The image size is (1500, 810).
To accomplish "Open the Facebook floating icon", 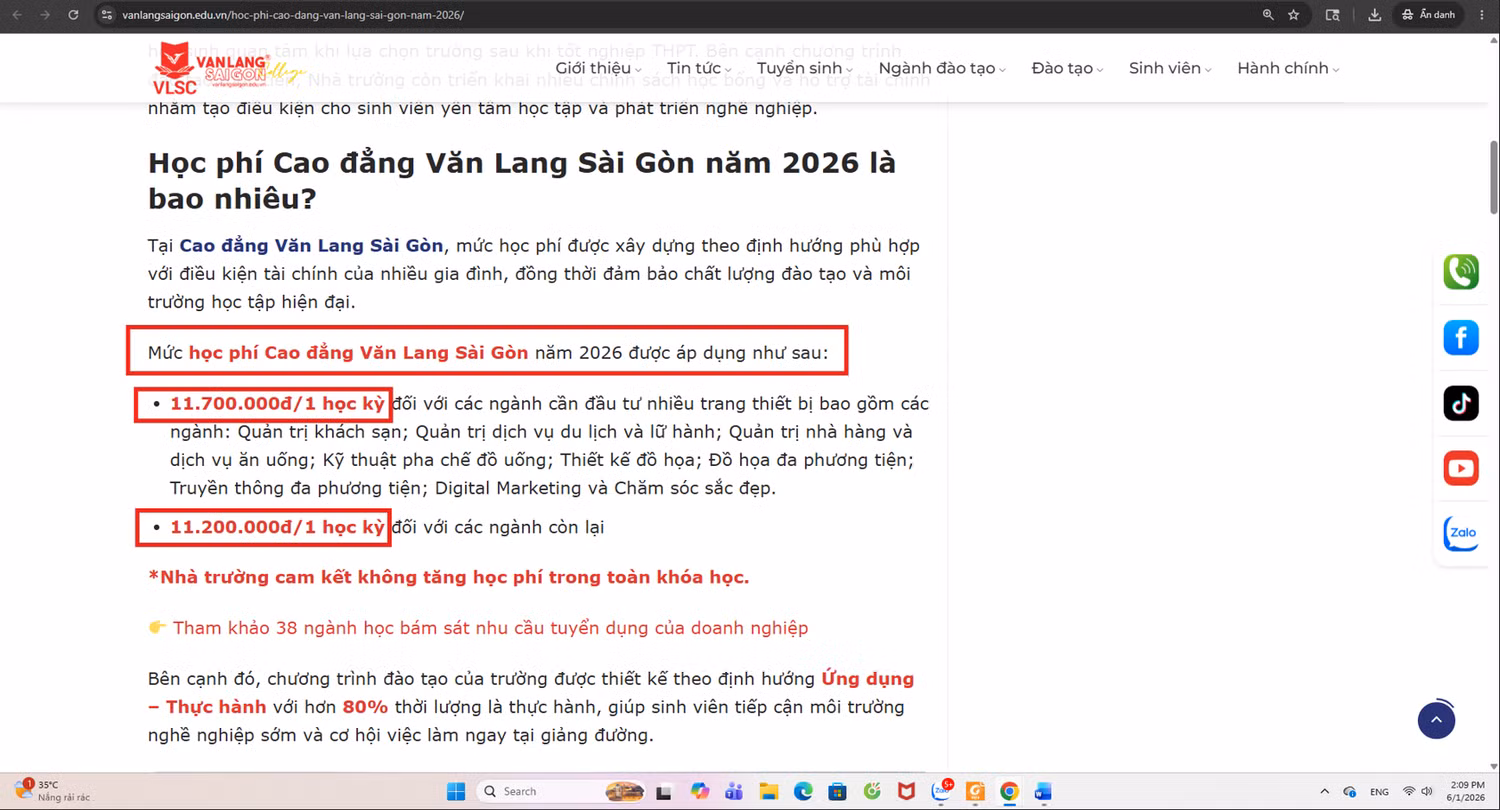I will (1461, 337).
